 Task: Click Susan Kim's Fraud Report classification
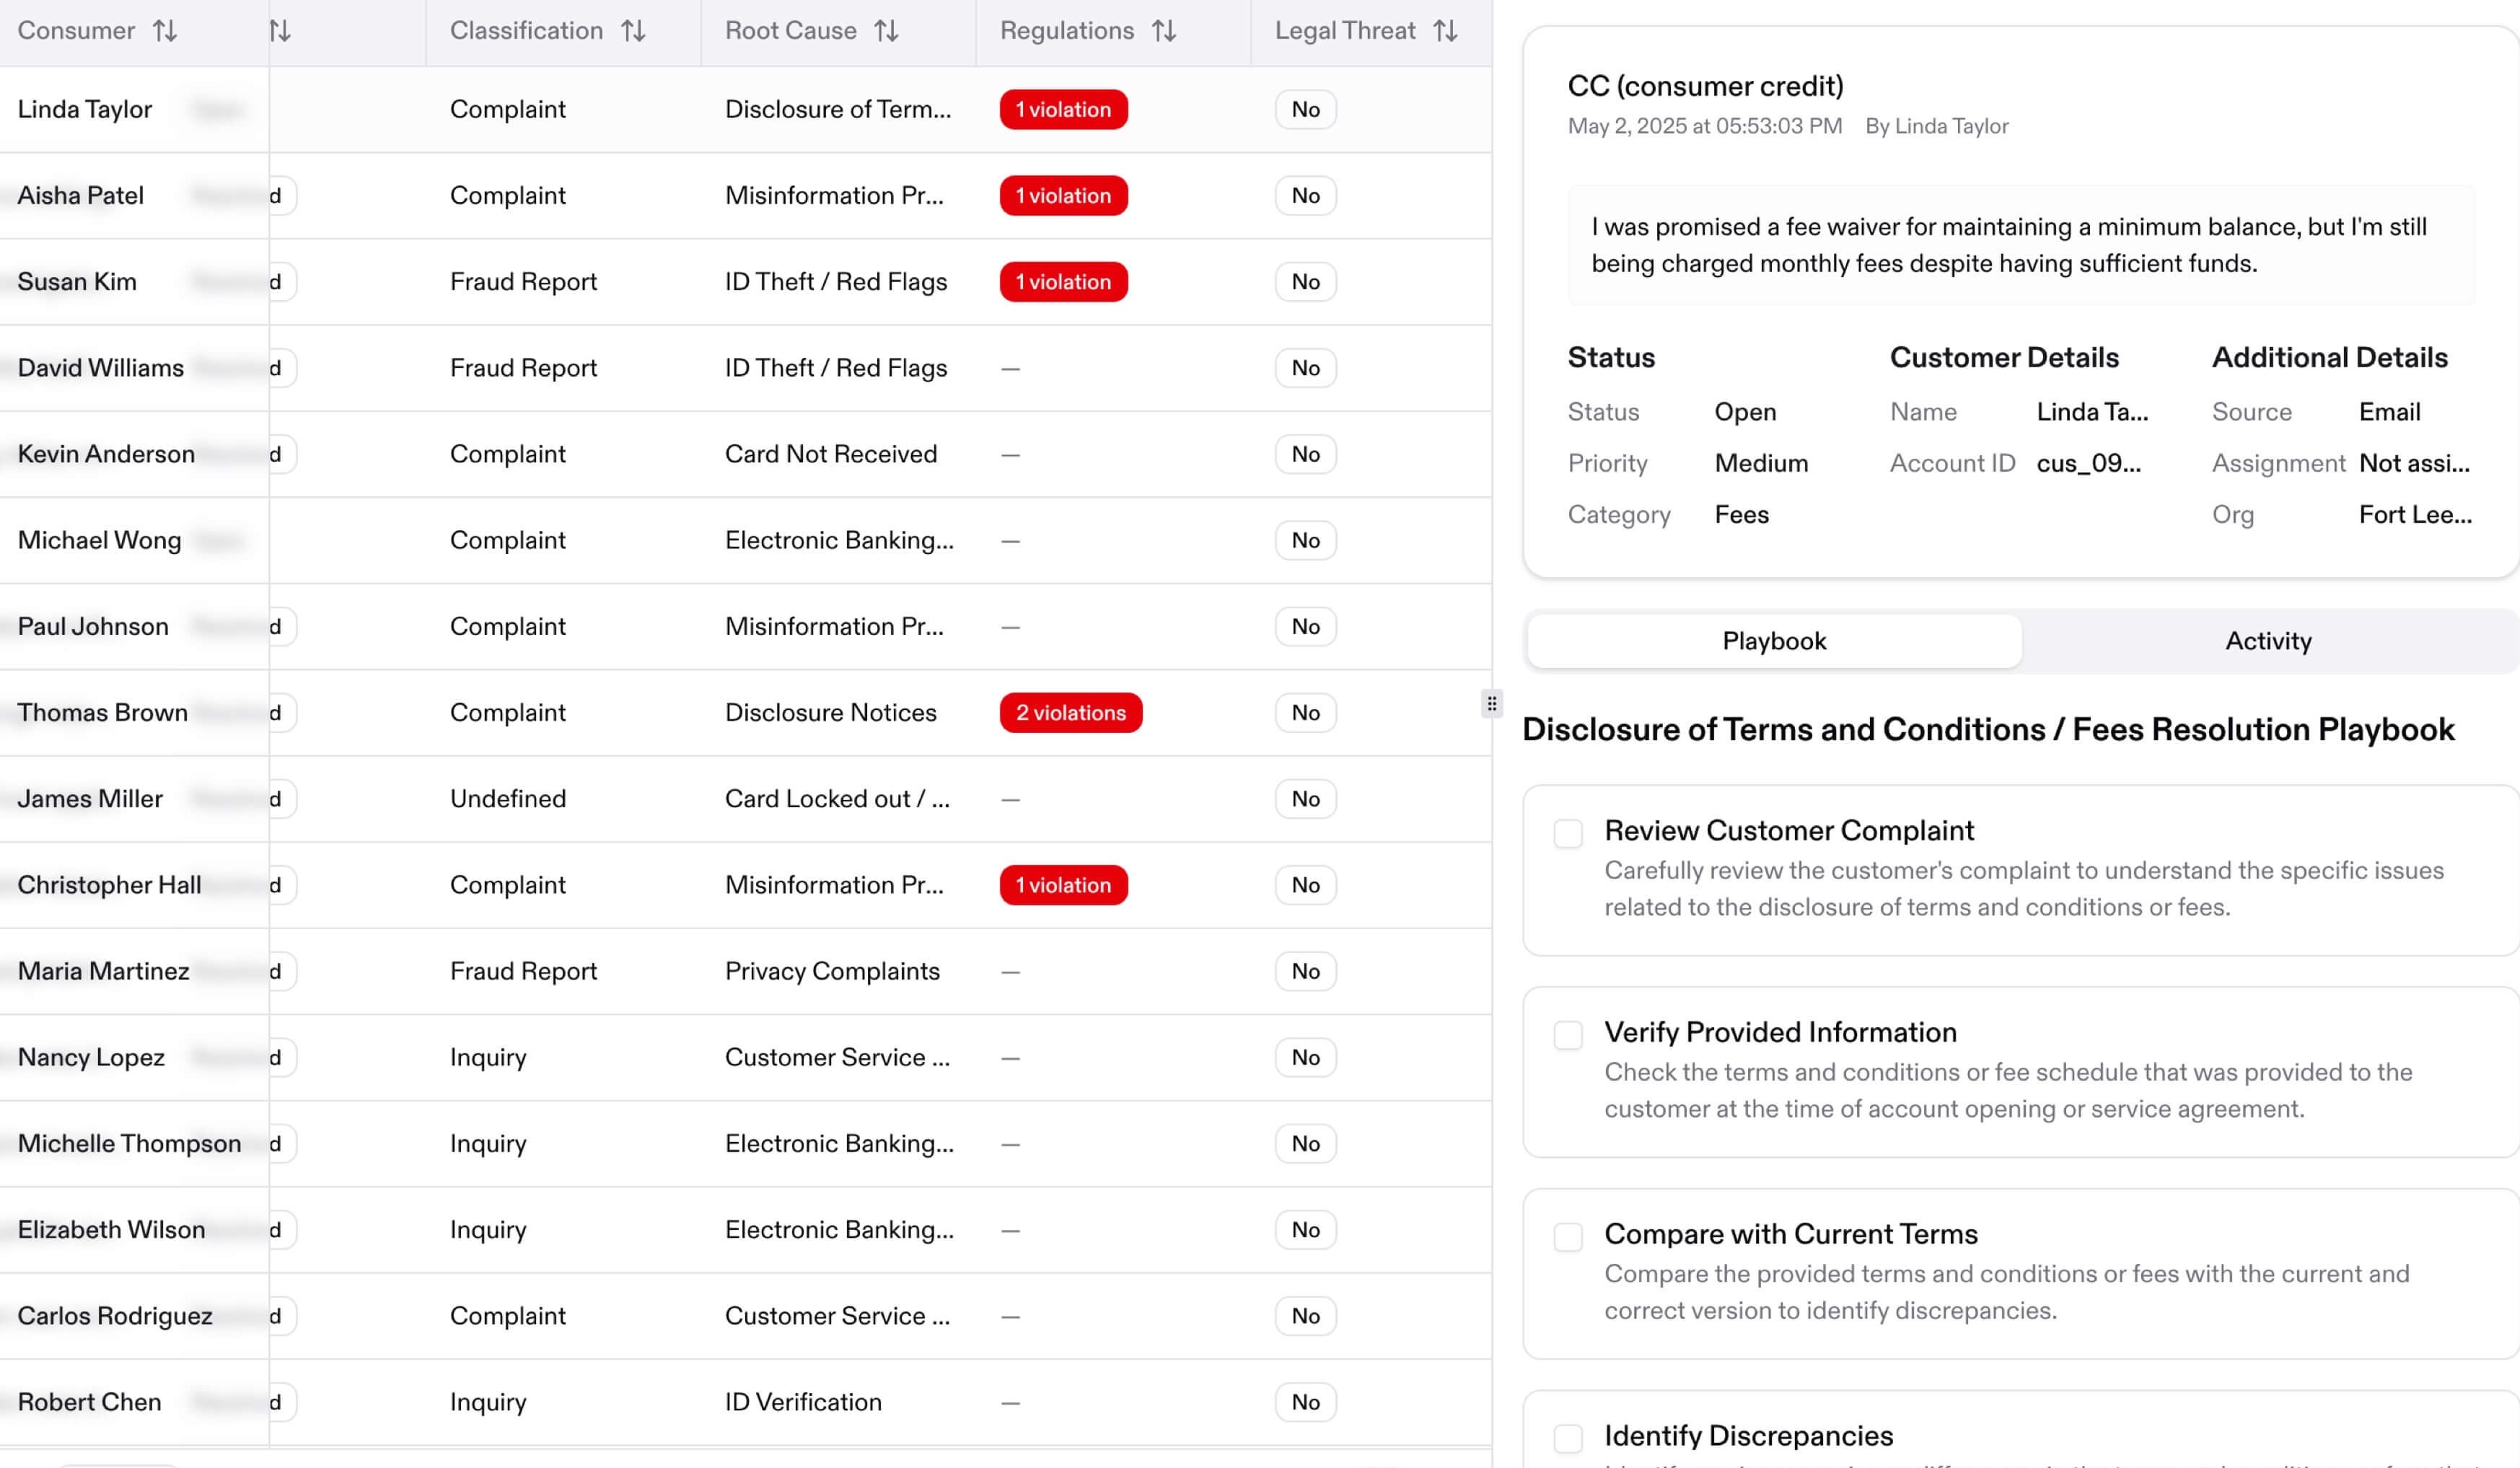[523, 282]
